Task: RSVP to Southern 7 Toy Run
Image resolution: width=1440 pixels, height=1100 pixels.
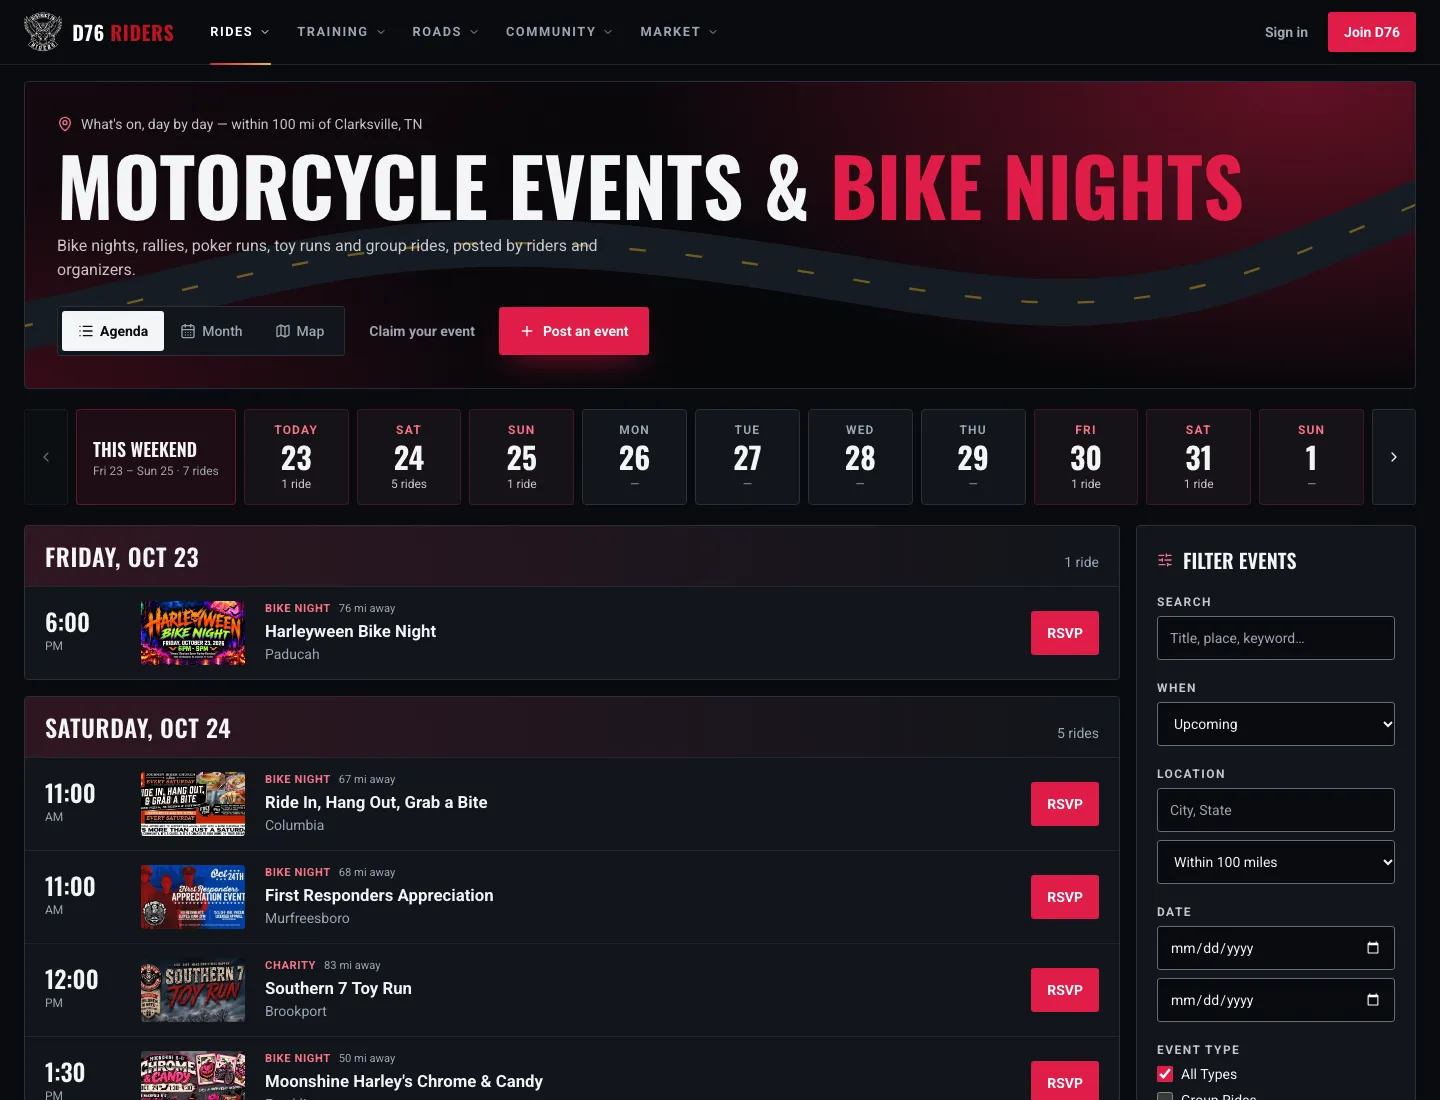Action: coord(1065,990)
